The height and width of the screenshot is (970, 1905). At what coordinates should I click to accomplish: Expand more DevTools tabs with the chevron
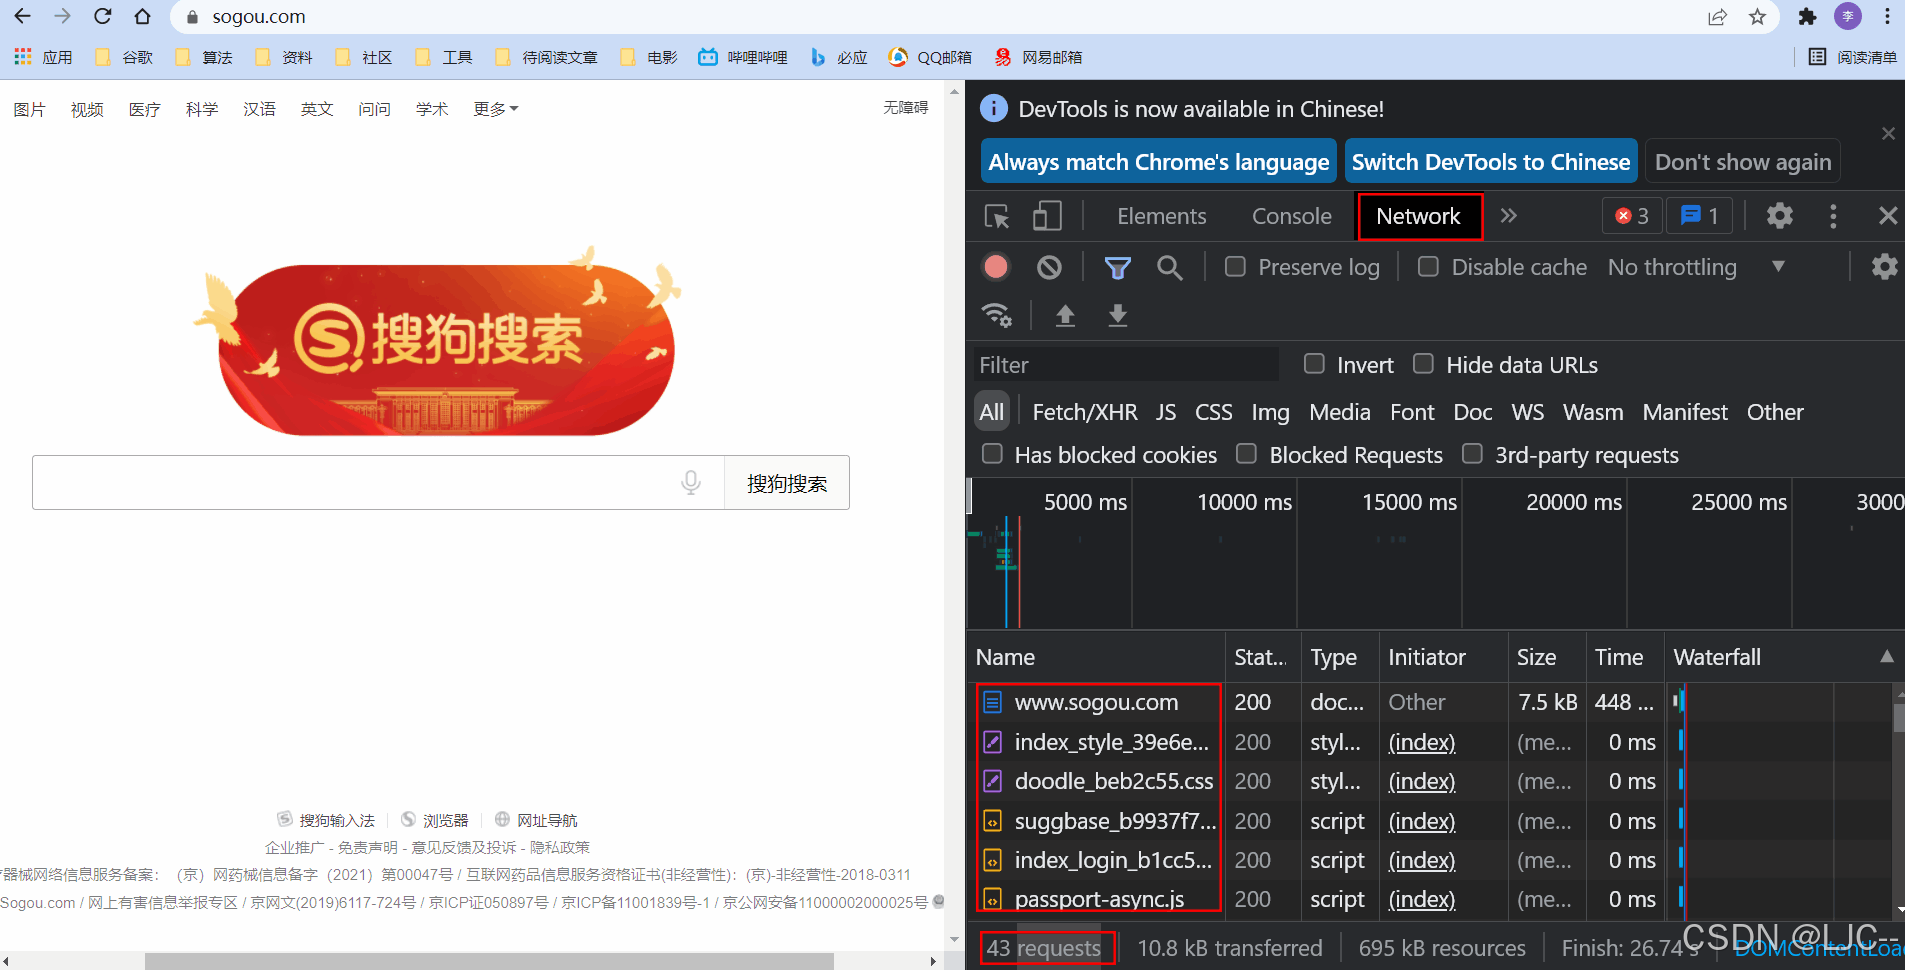[1508, 216]
